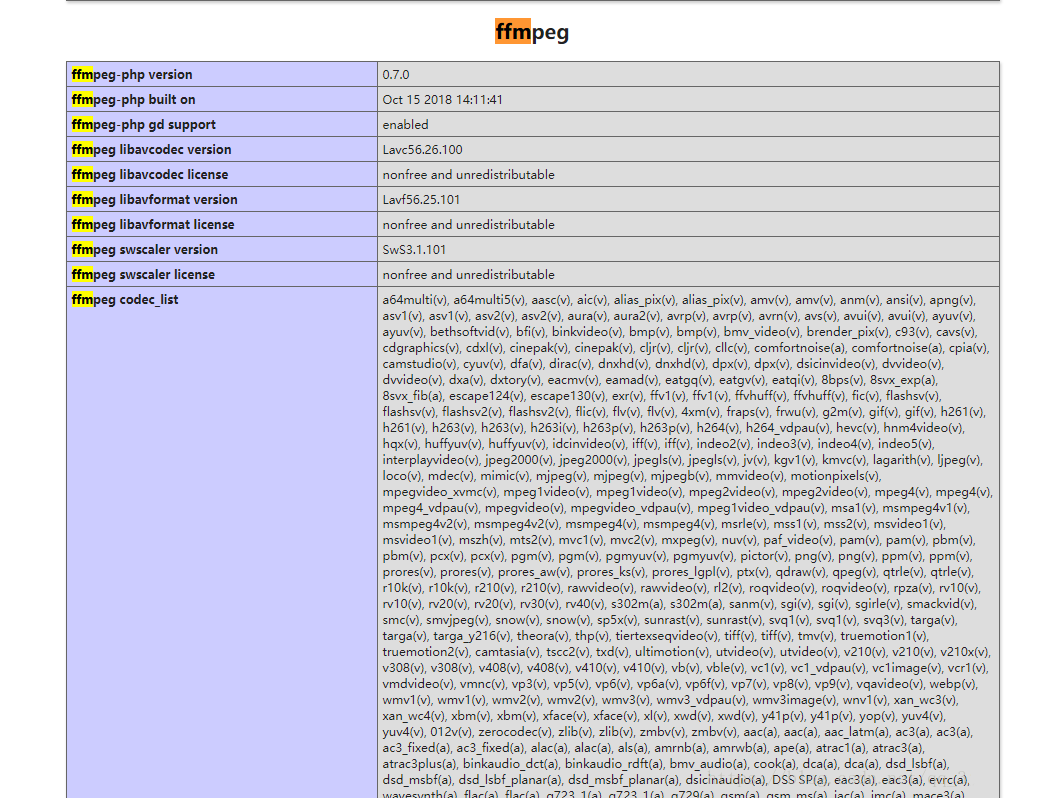Click the version value "0.7.0"

pyautogui.click(x=396, y=75)
